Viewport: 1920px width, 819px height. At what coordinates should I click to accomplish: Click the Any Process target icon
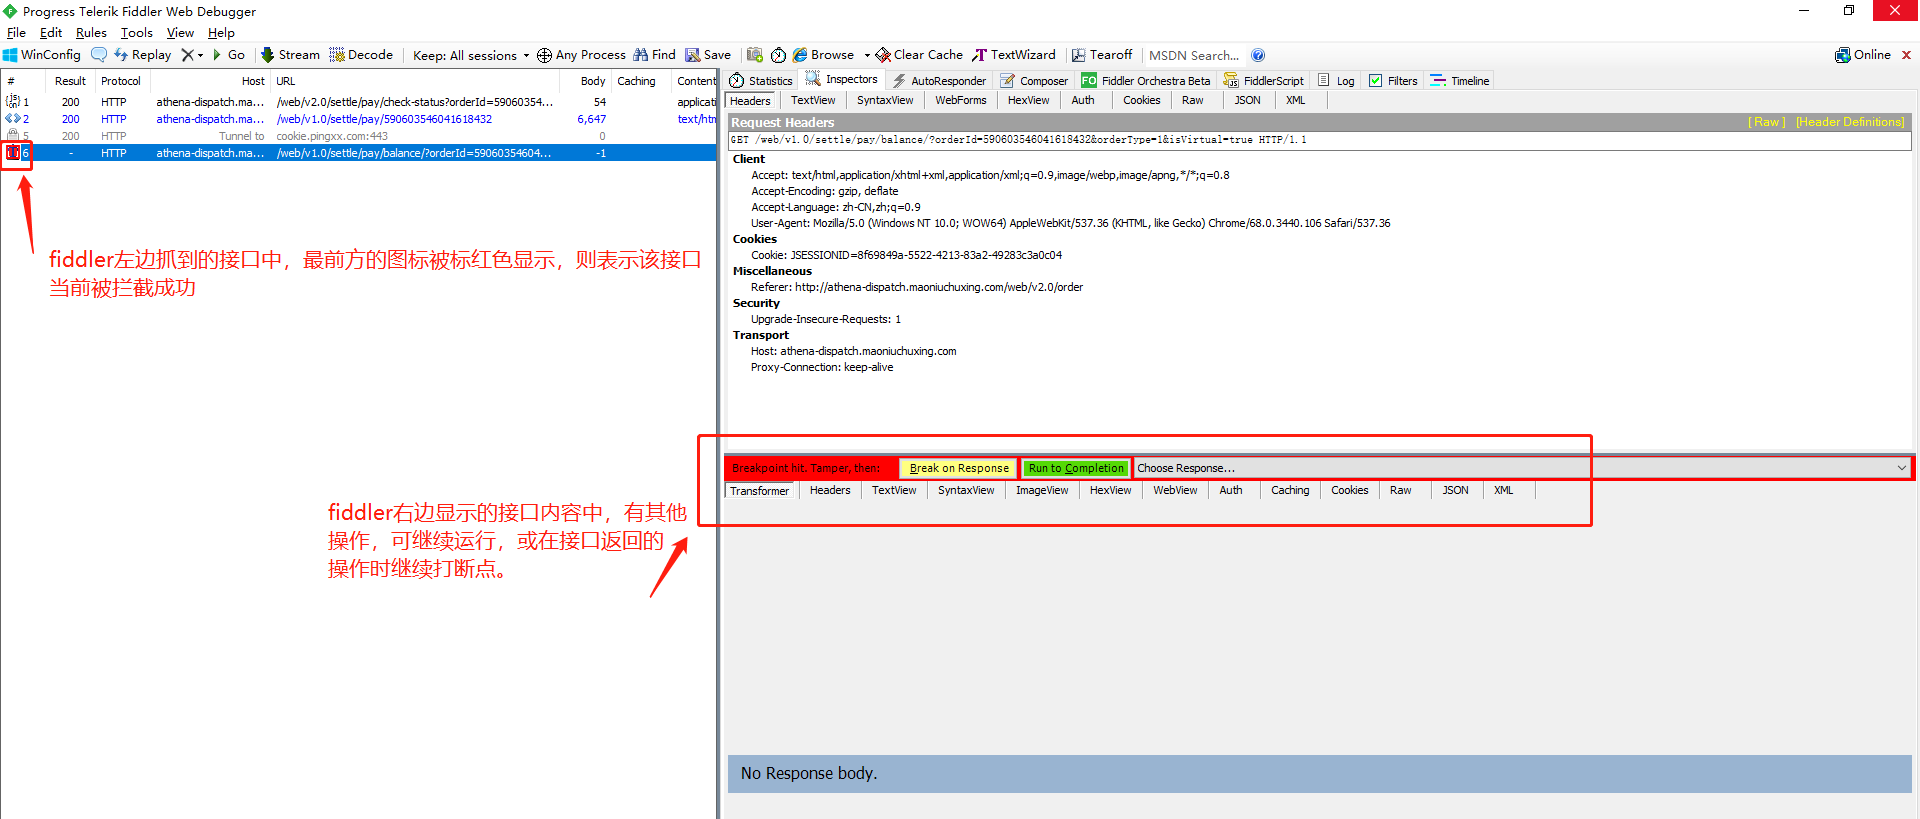click(544, 55)
